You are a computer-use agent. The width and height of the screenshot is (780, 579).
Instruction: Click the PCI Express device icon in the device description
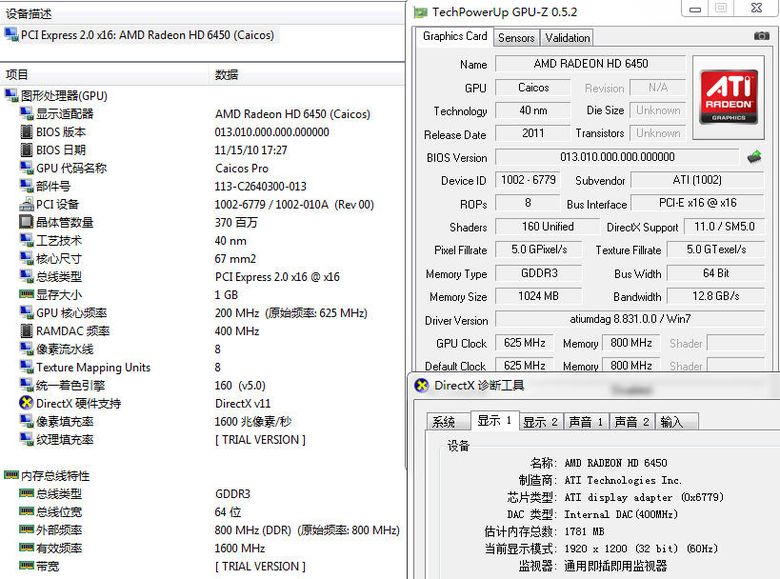click(11, 35)
